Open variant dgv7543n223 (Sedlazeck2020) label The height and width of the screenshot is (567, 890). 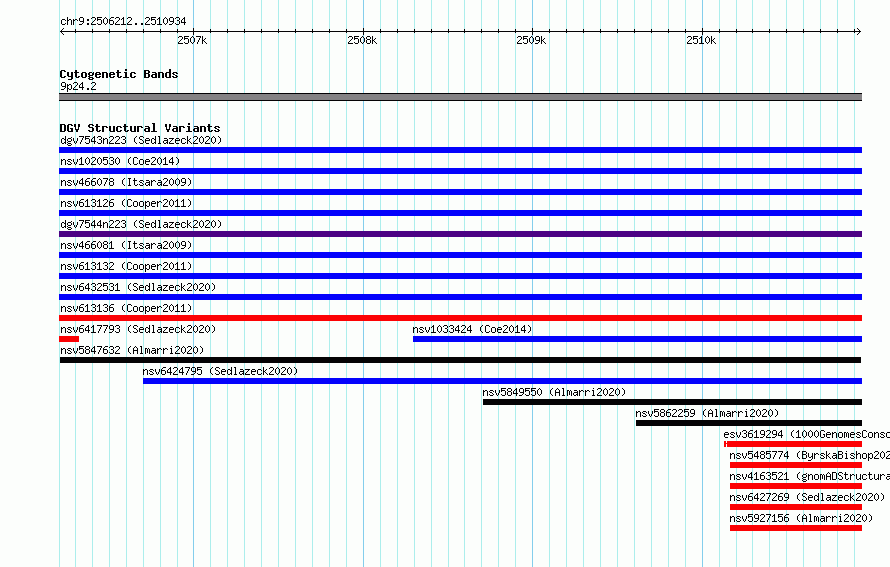(141, 140)
